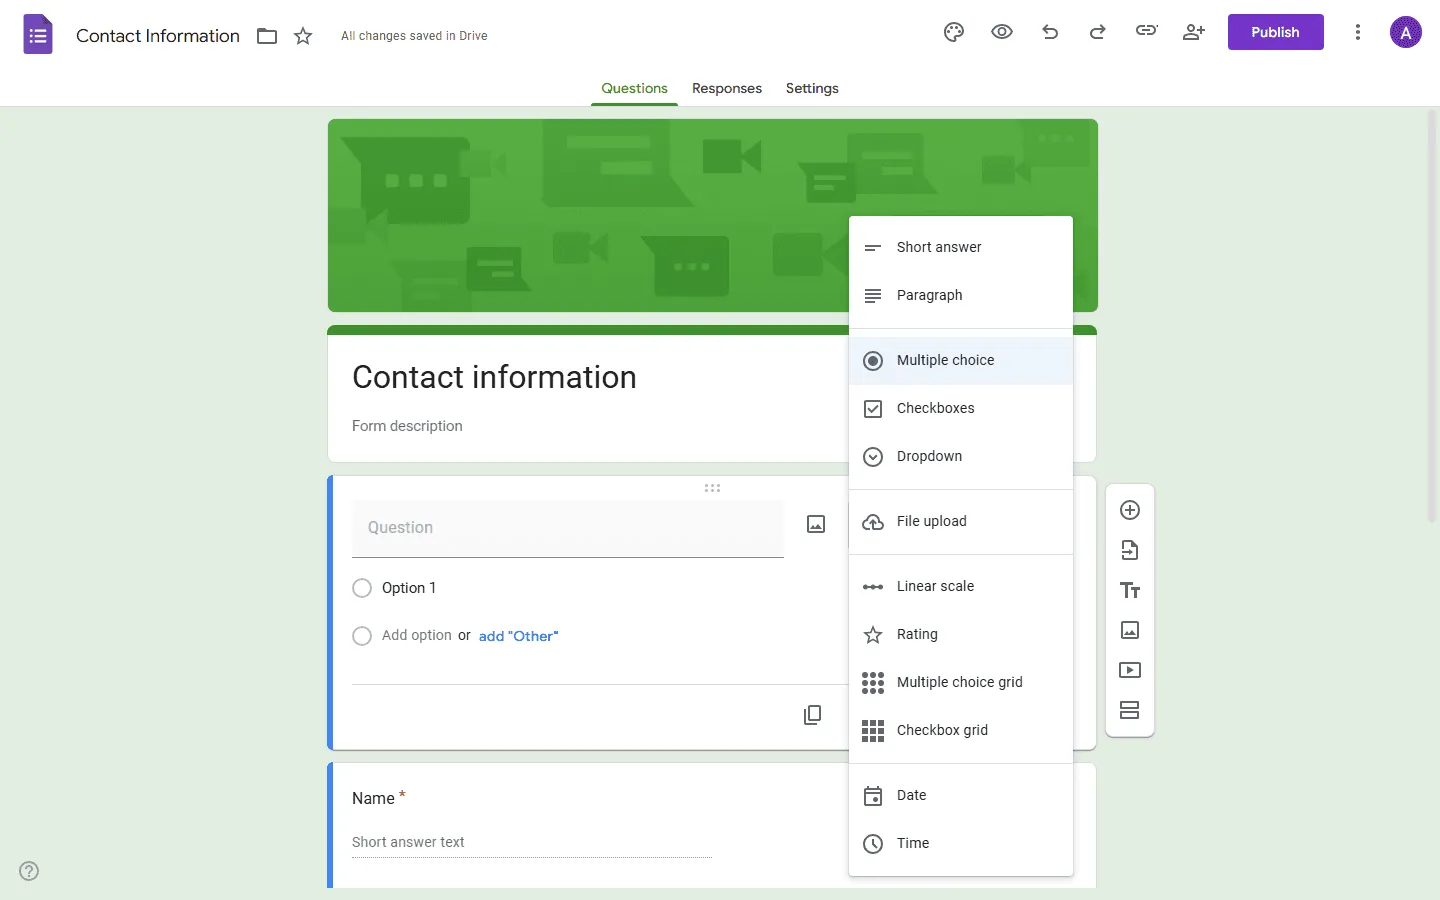
Task: Add a new section to the form
Action: coord(1130,710)
